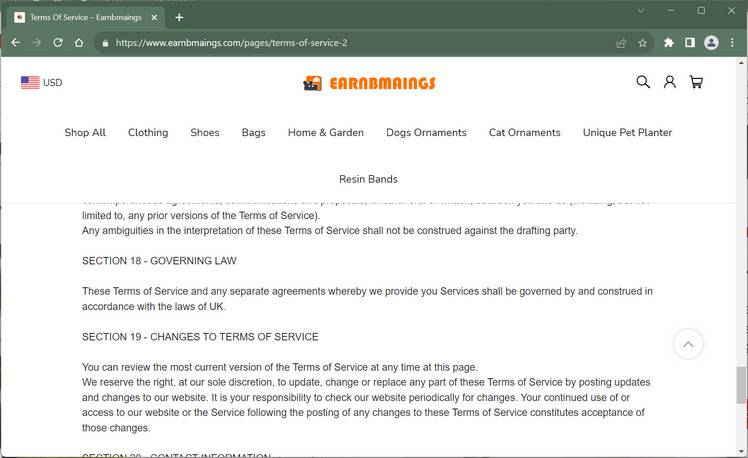Image resolution: width=748 pixels, height=458 pixels.
Task: Click the vertical scrollbar thumb
Action: pyautogui.click(x=741, y=385)
